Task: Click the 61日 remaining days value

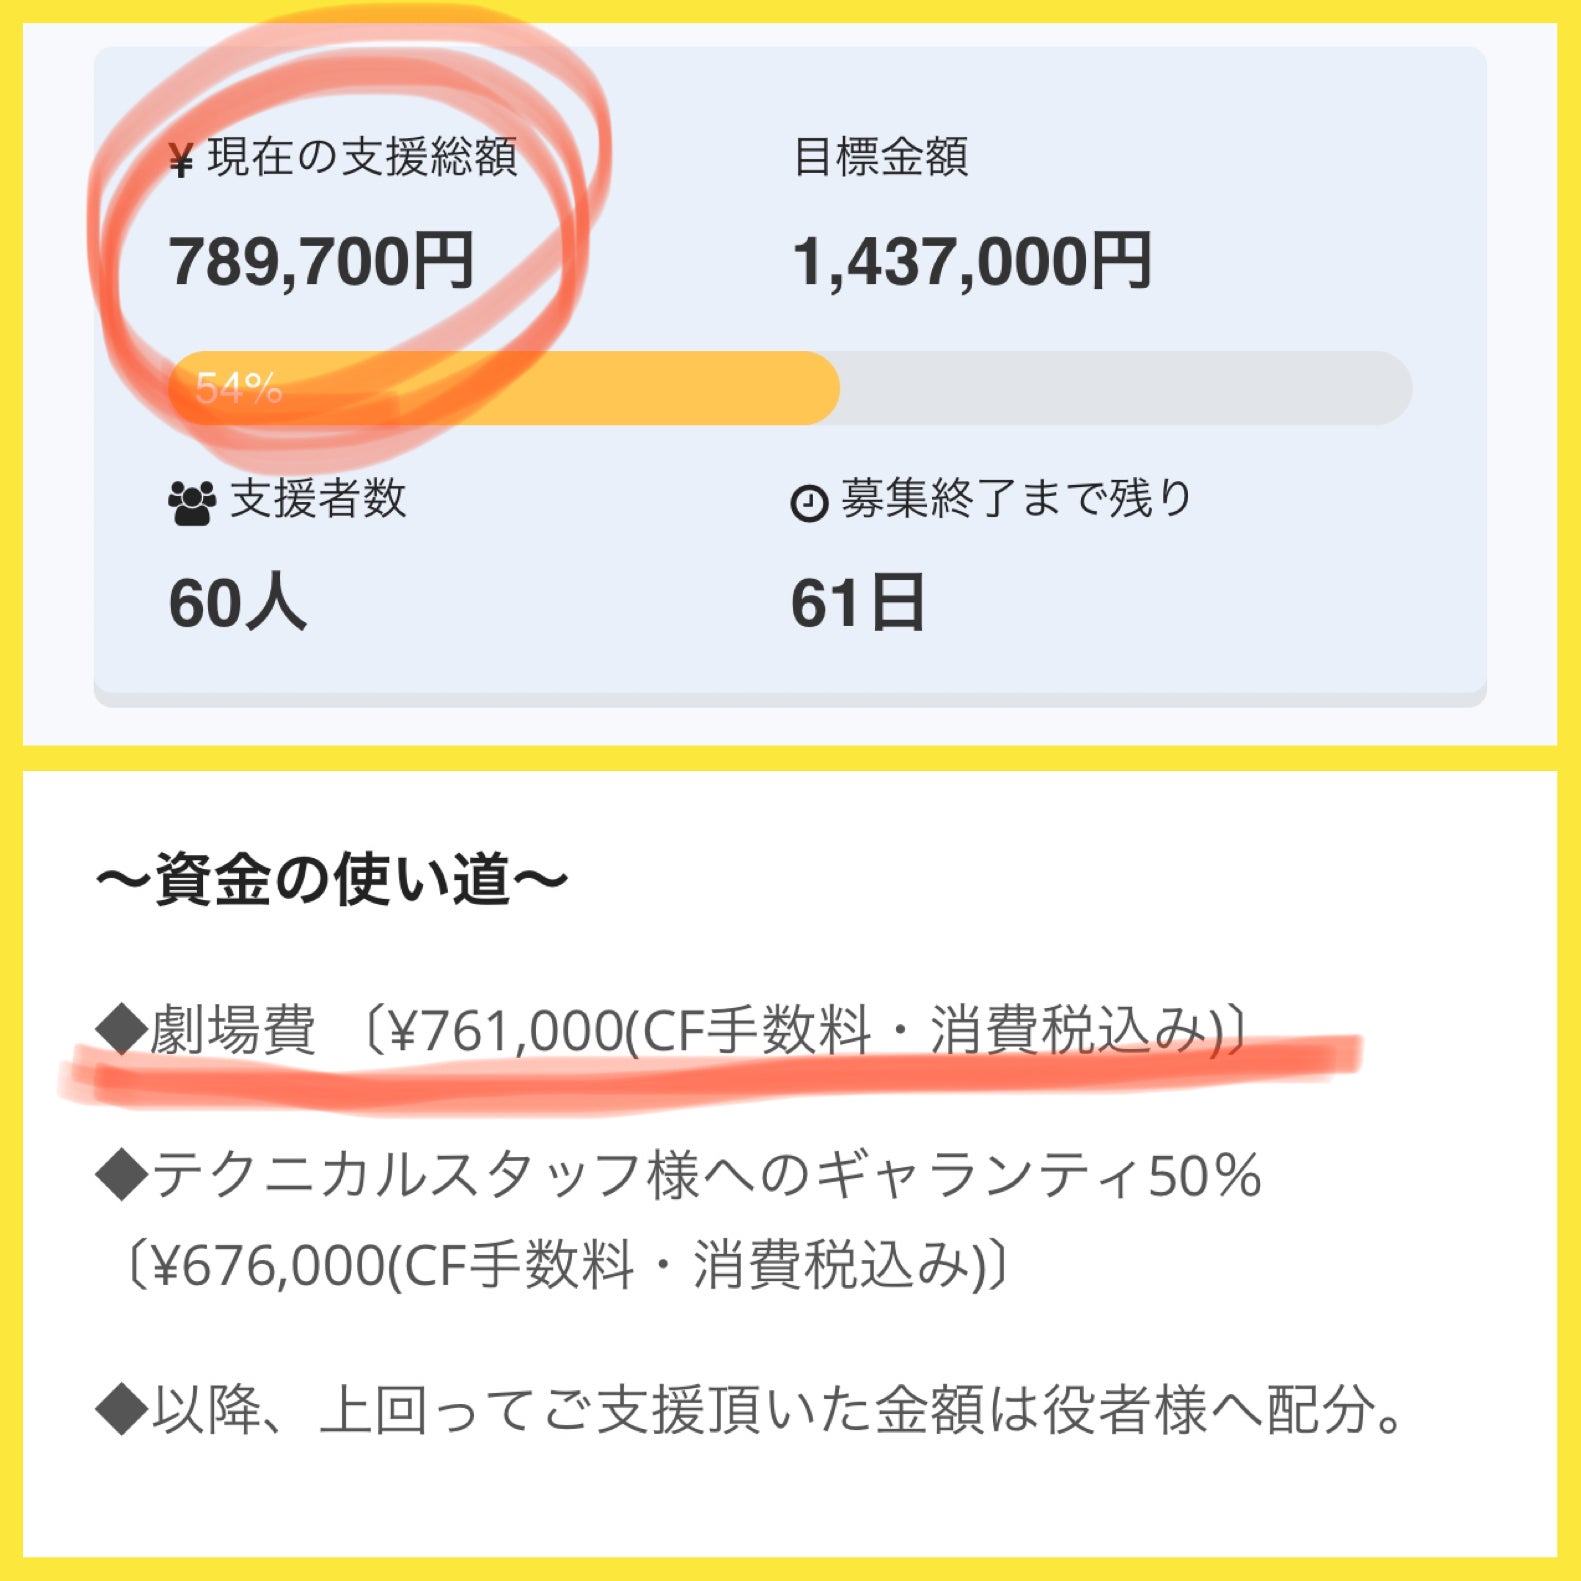Action: (858, 603)
